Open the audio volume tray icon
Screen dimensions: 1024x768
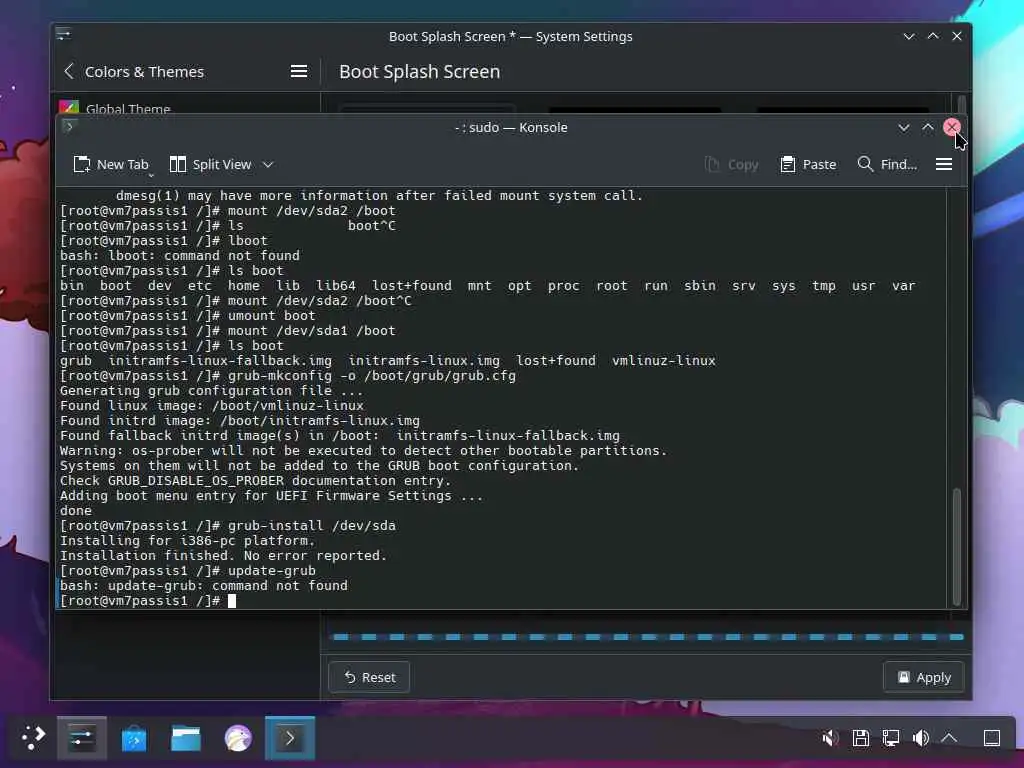tap(921, 738)
